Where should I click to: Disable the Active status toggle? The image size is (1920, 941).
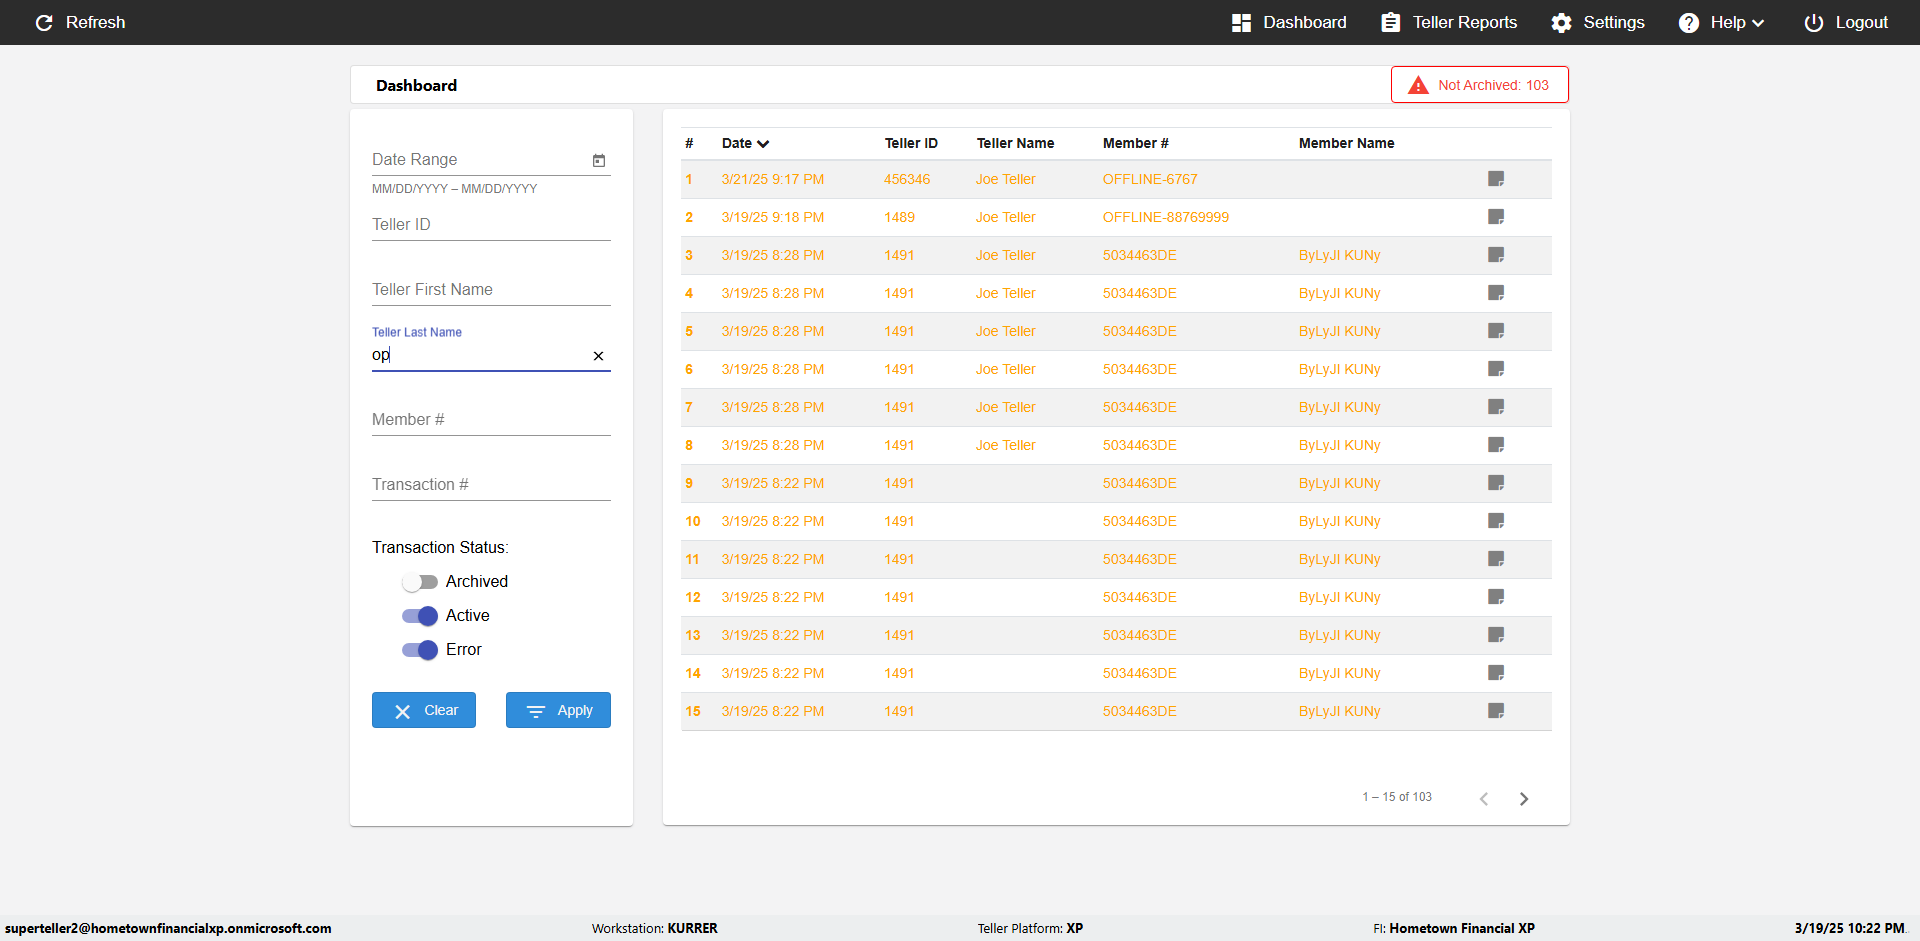420,616
